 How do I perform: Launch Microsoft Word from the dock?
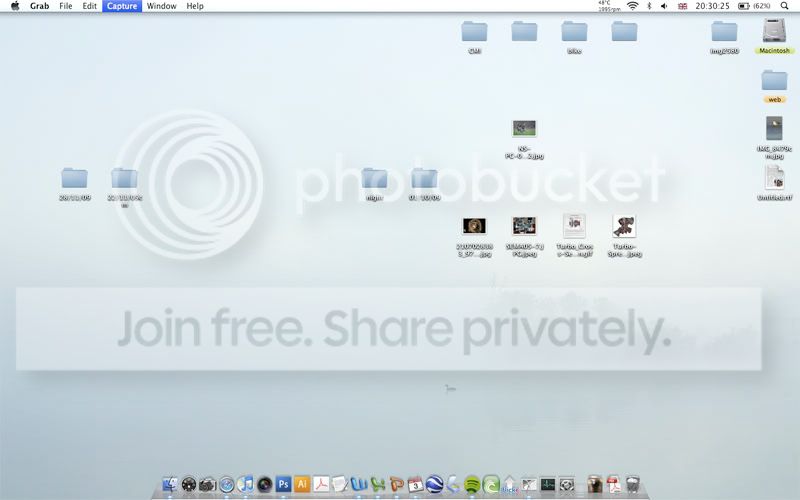pyautogui.click(x=359, y=484)
